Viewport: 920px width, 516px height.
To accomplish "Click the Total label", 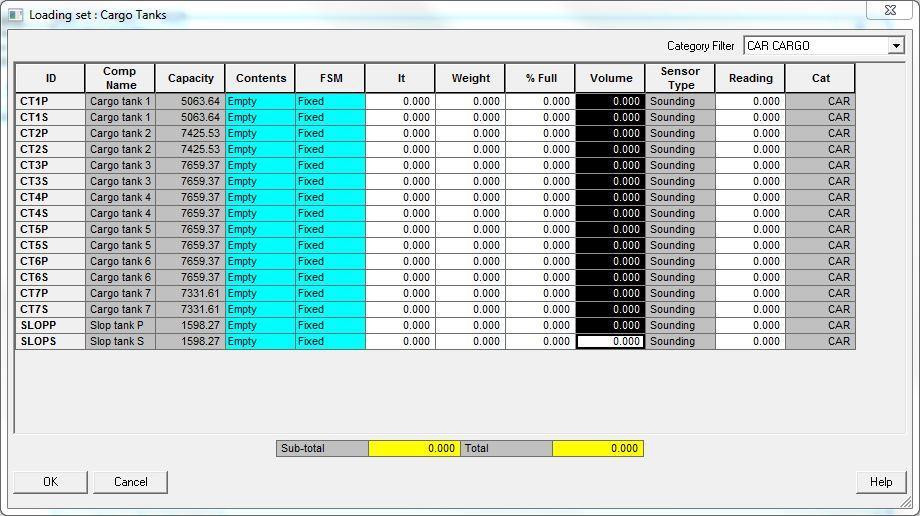I will (506, 448).
